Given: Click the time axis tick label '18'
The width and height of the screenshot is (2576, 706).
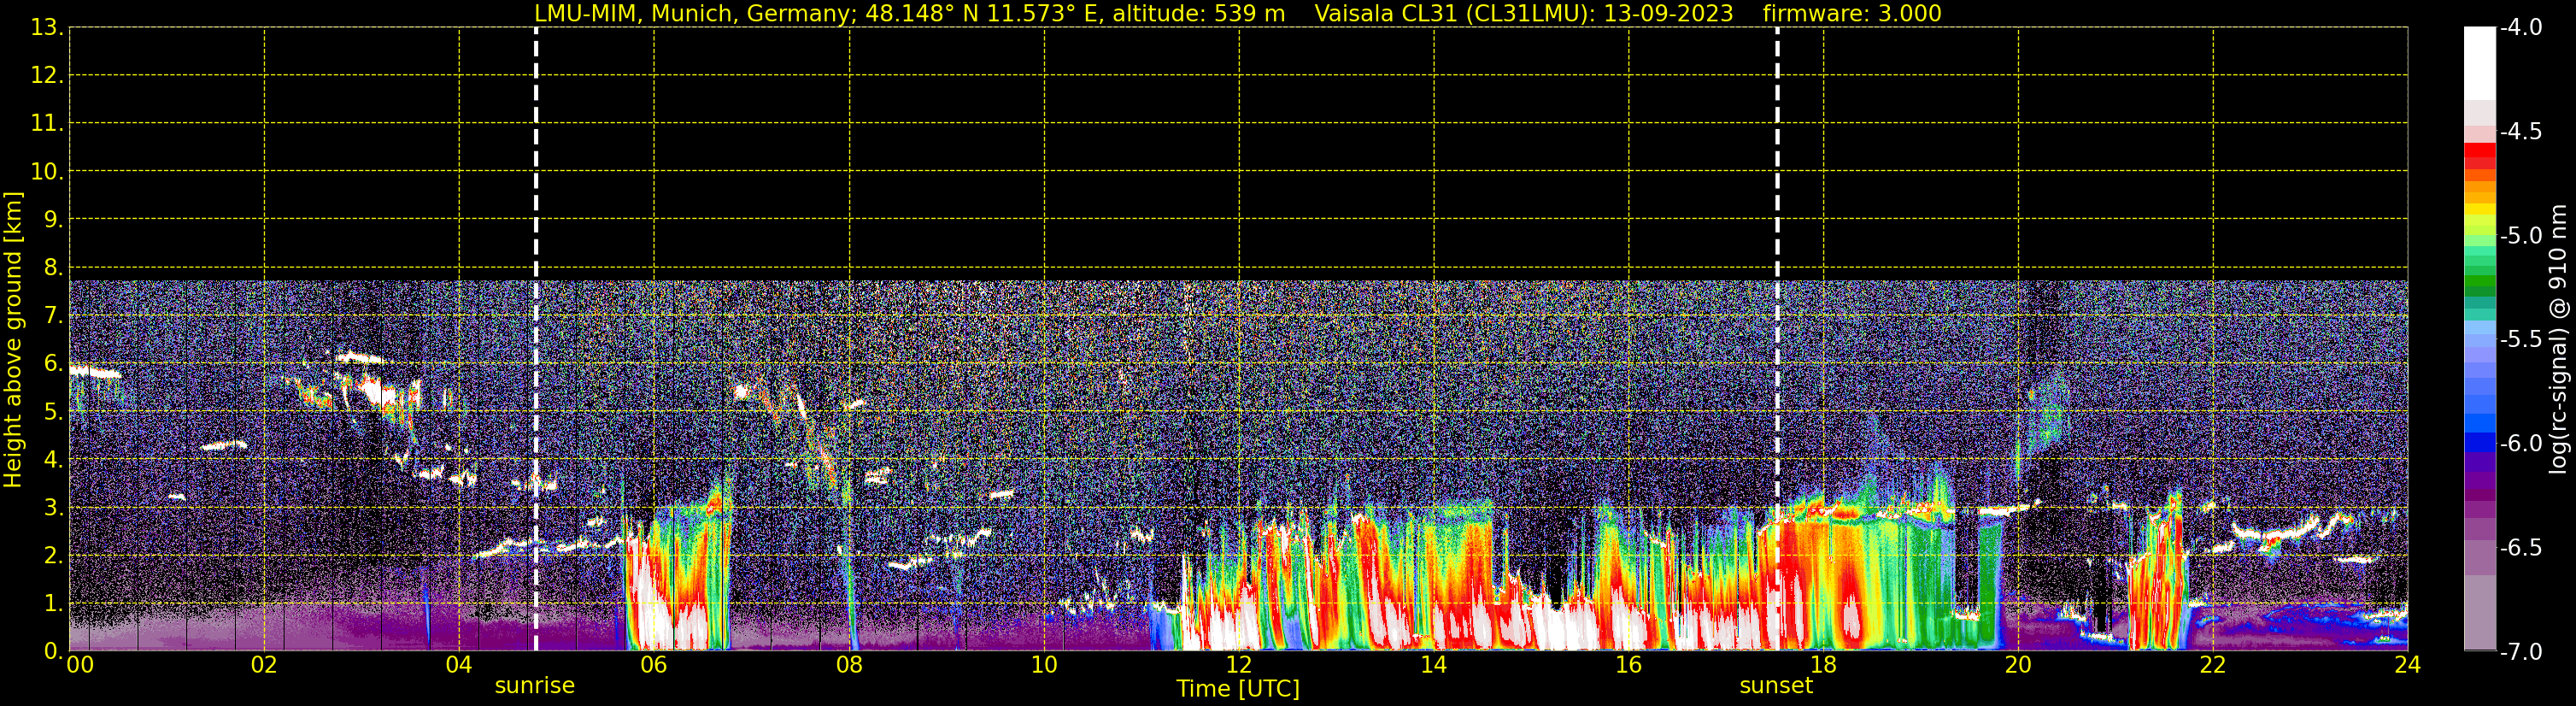Looking at the screenshot, I should pyautogui.click(x=1823, y=665).
